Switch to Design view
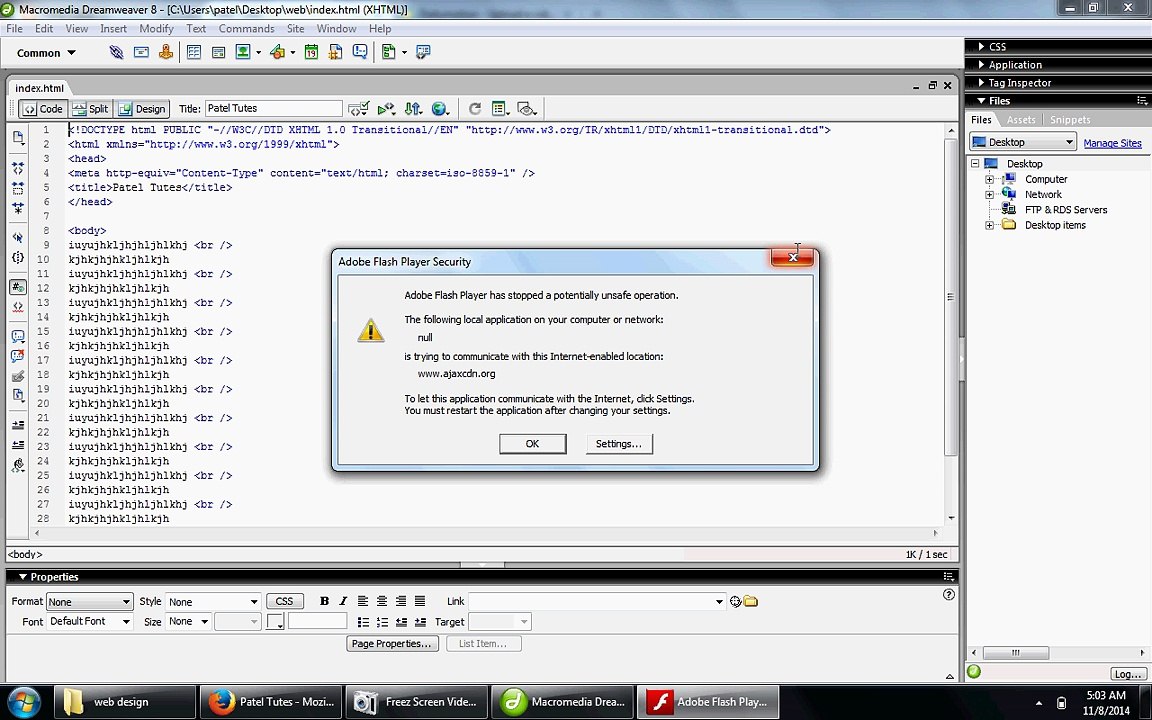Screen dimensions: 1152x720 (x=143, y=109)
